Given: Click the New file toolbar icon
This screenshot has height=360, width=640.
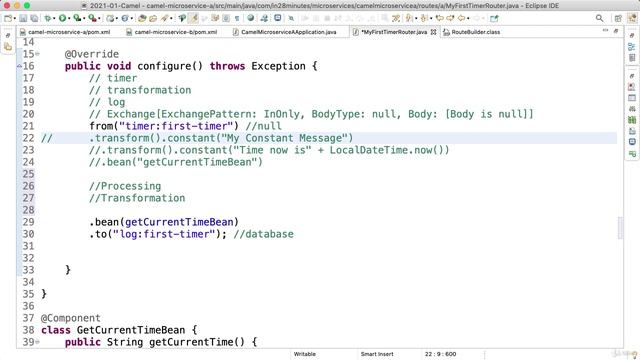Looking at the screenshot, I should click(8, 18).
